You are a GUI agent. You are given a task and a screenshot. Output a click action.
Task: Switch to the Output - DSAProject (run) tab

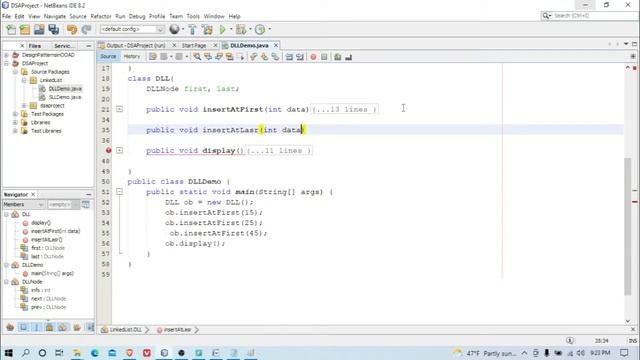point(136,45)
